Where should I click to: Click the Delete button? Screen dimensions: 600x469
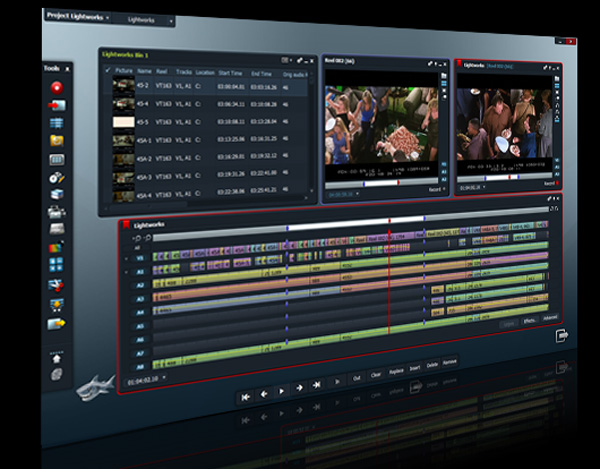(432, 365)
